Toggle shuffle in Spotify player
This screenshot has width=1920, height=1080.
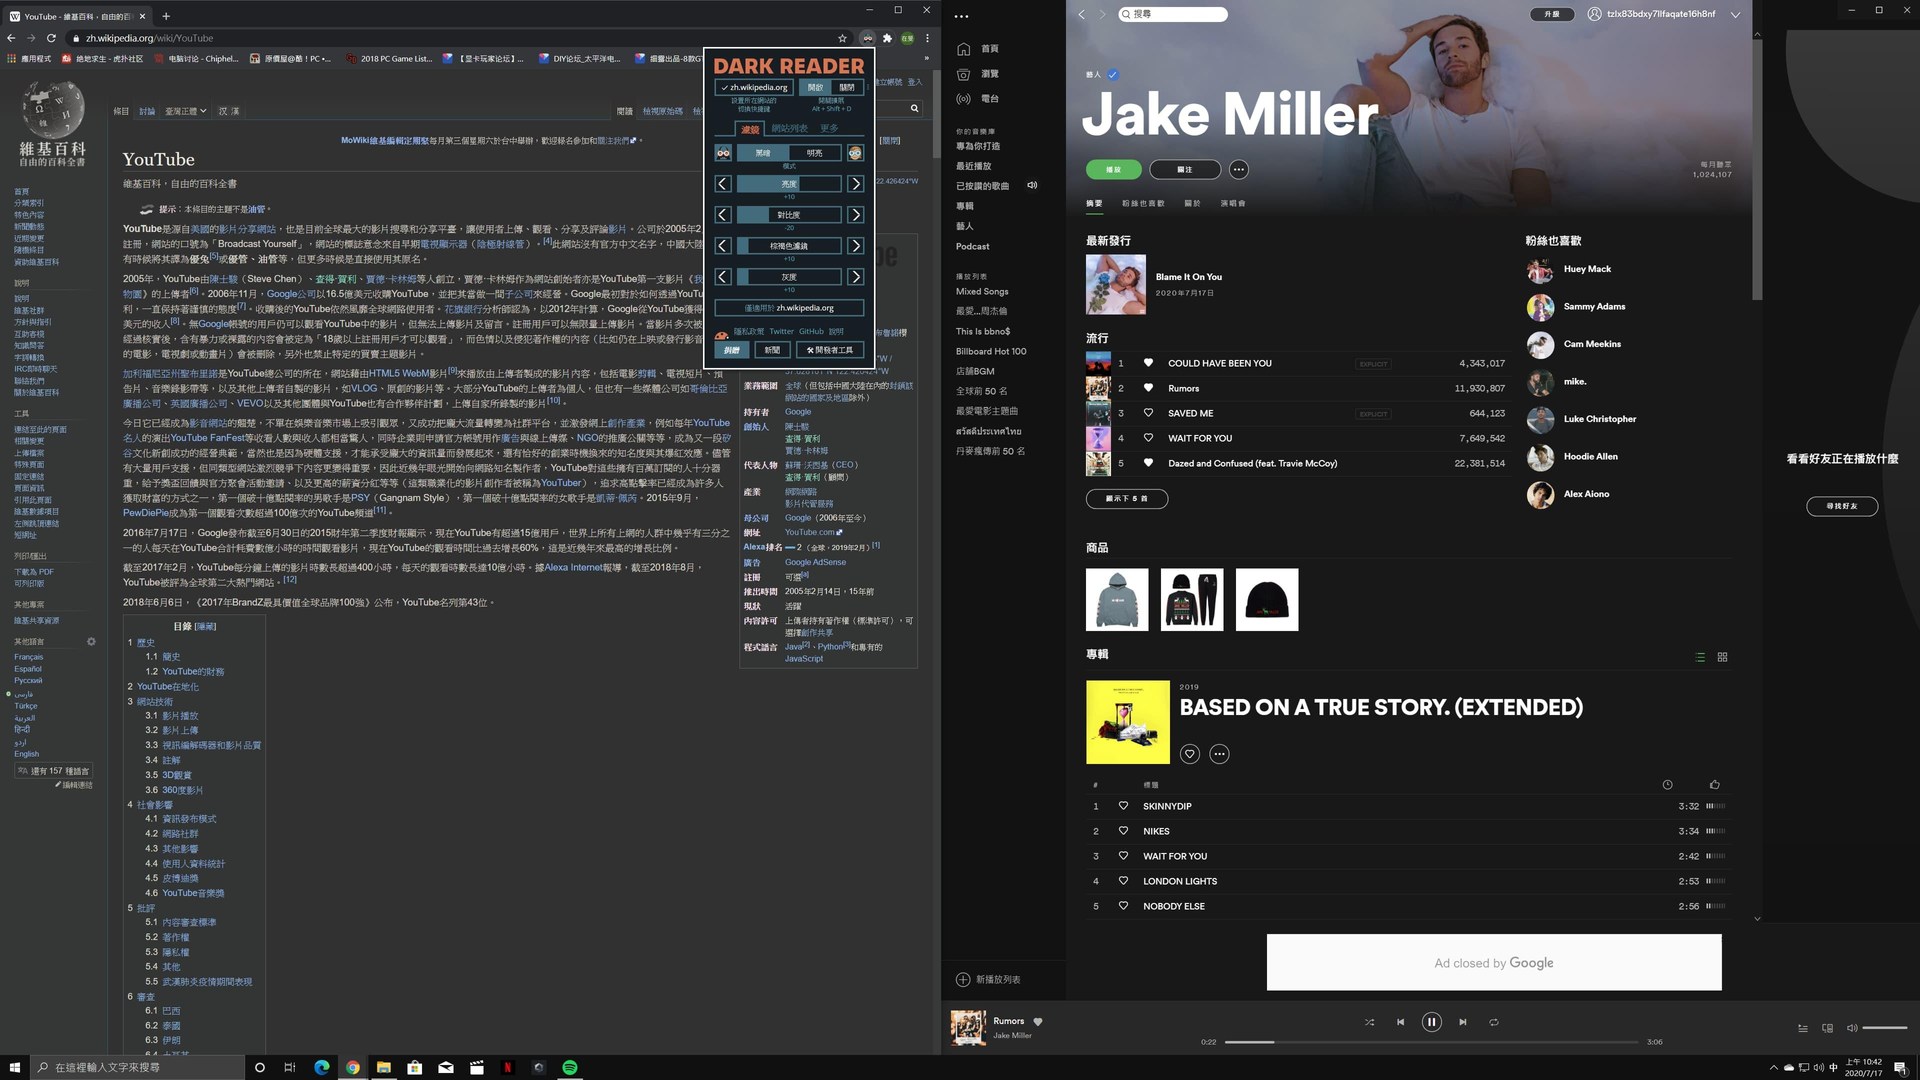[x=1369, y=1022]
